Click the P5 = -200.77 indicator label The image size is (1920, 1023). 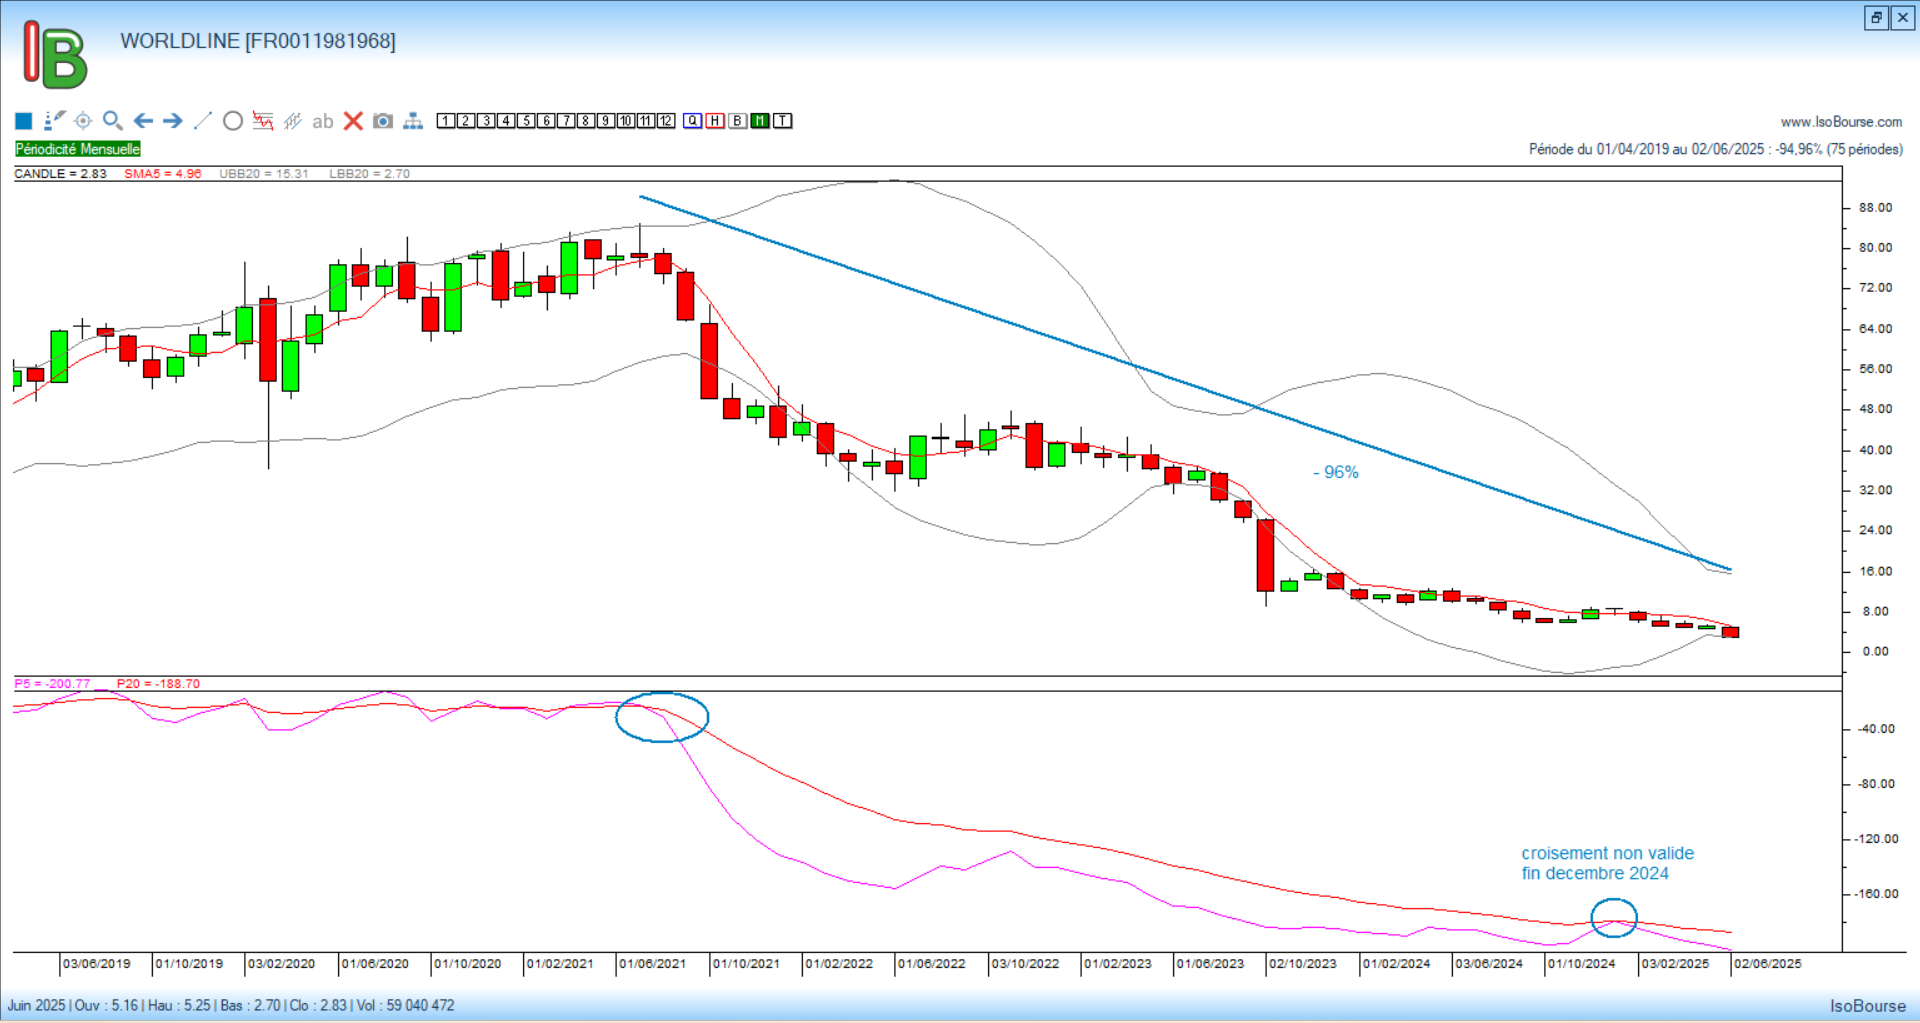point(52,684)
